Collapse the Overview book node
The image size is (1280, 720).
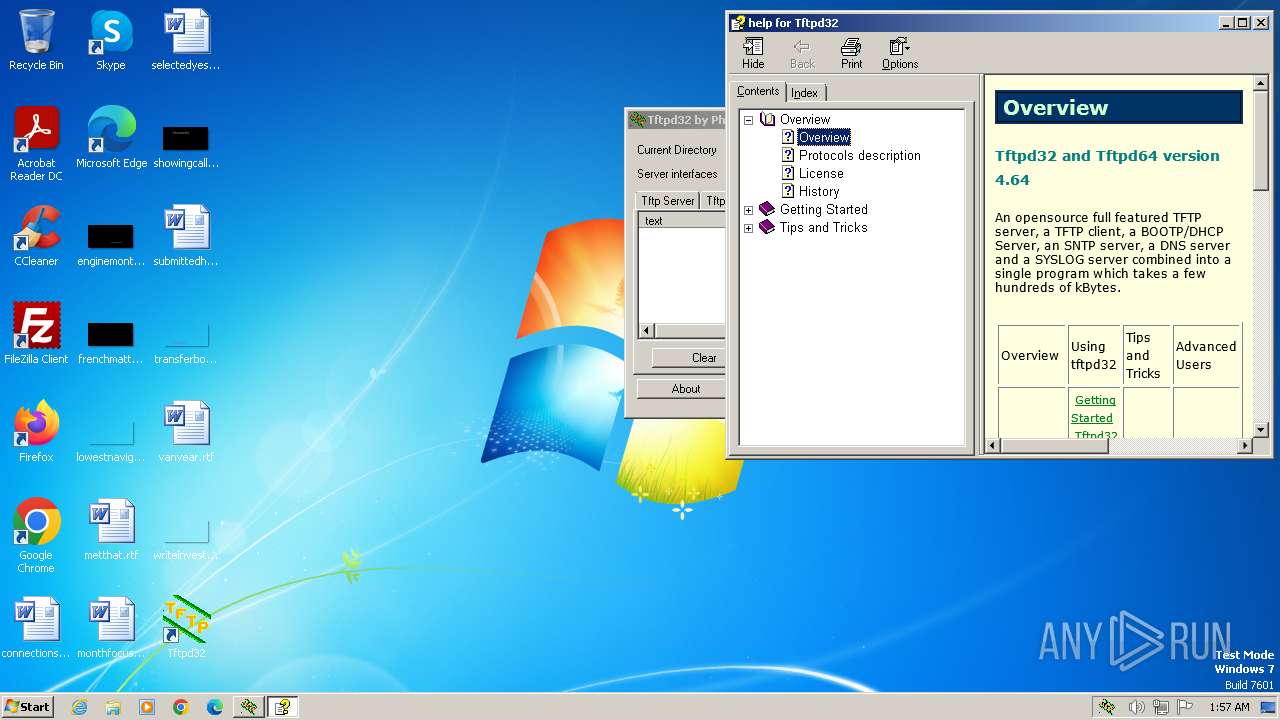(748, 120)
